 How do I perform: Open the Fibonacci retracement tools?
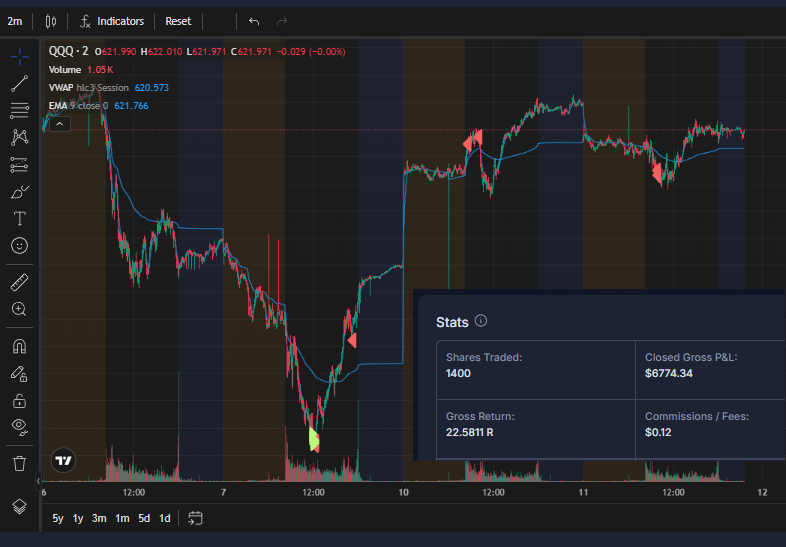point(20,110)
